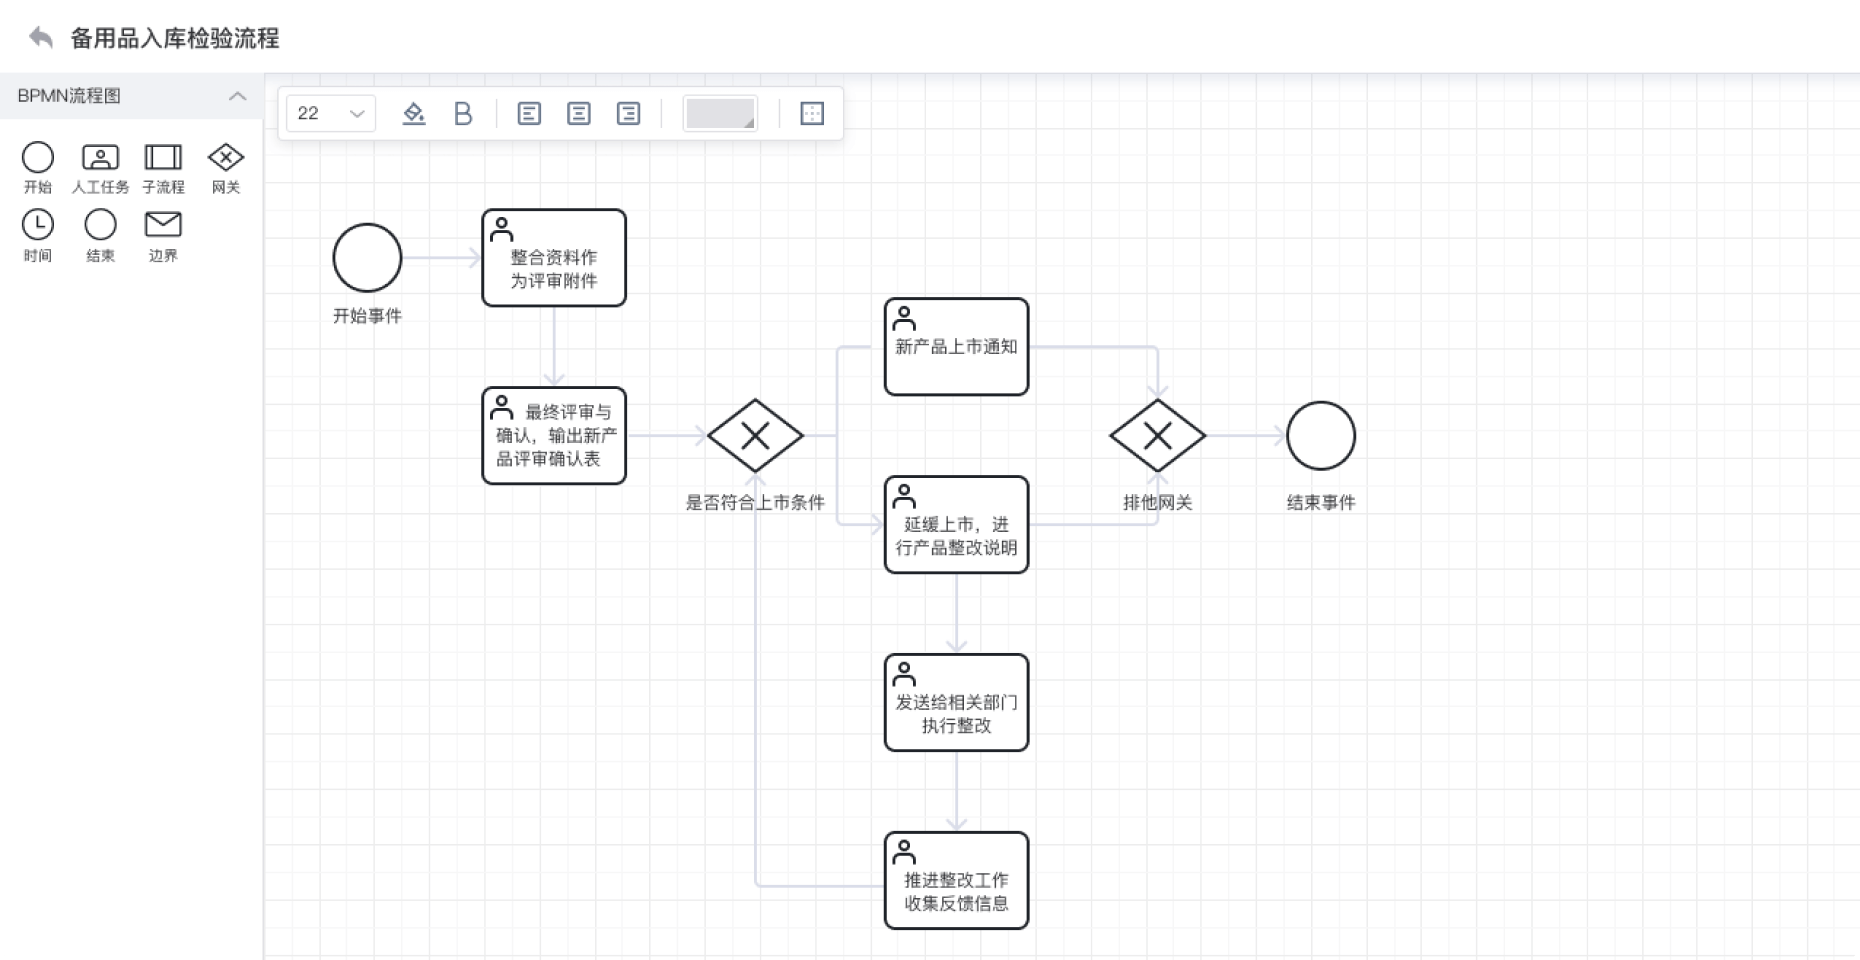
Task: Toggle bold text formatting
Action: [x=463, y=113]
